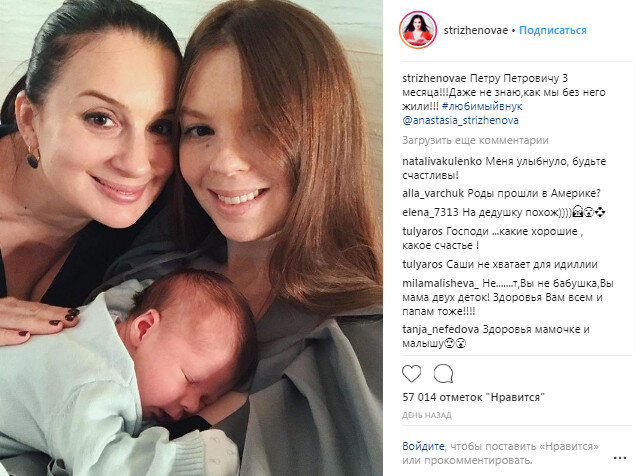This screenshot has width=635, height=476.
Task: Expand Загрузить еще комментарии
Action: (x=475, y=141)
